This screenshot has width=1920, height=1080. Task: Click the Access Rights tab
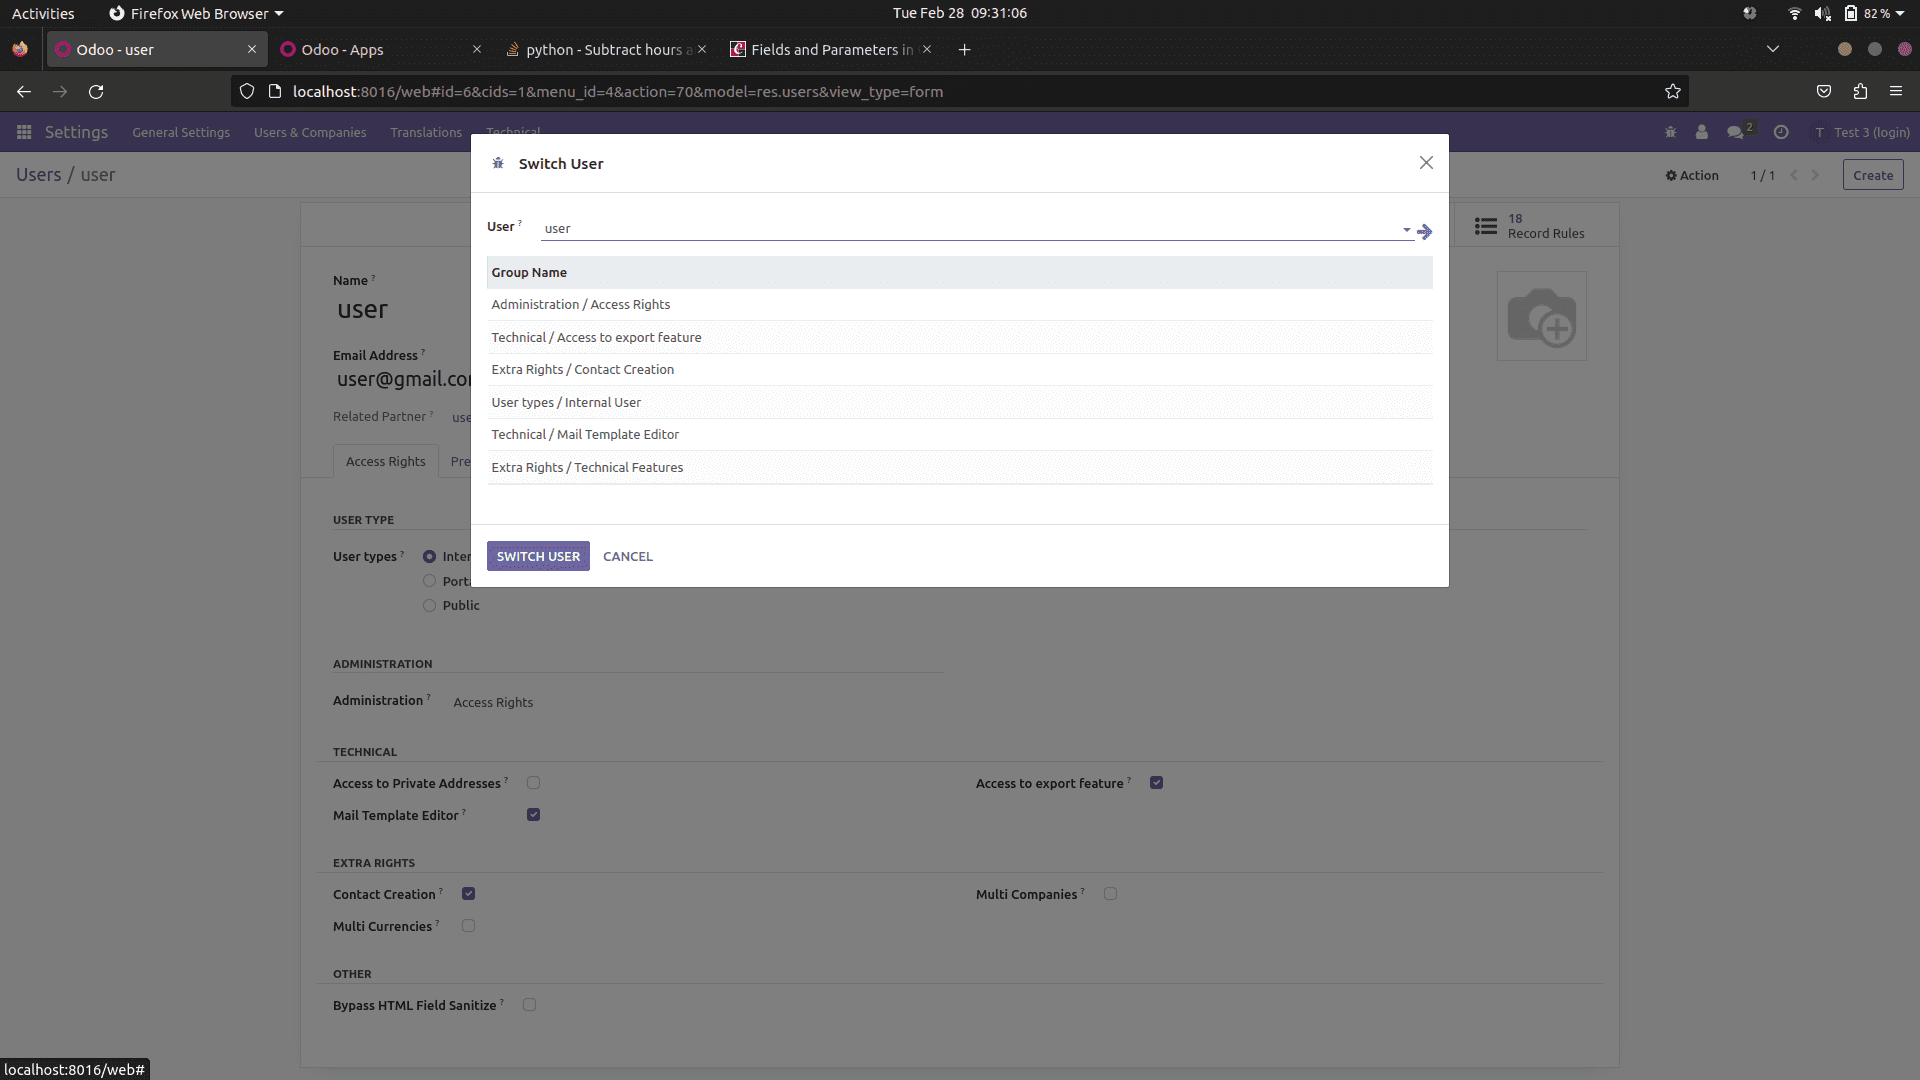(385, 460)
